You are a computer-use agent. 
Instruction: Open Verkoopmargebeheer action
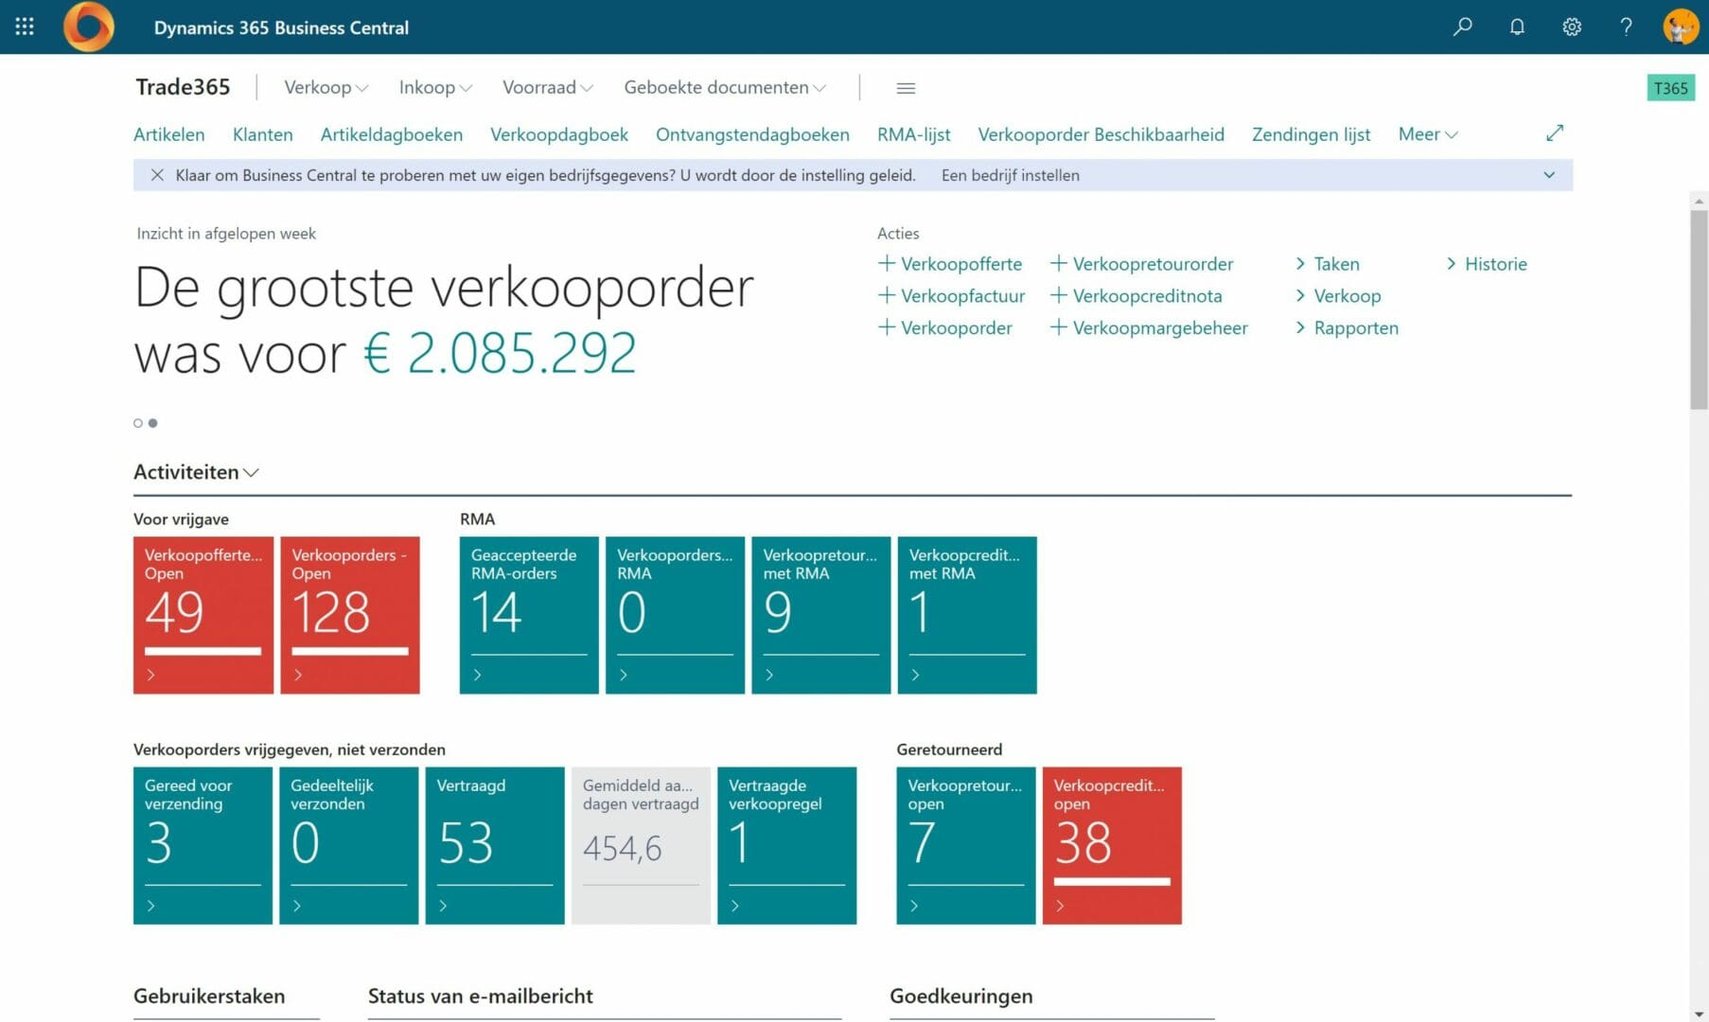point(1149,328)
